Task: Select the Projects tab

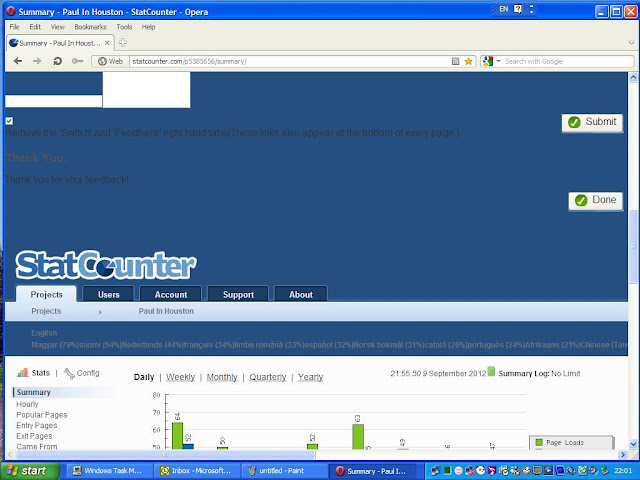Action: 46,294
